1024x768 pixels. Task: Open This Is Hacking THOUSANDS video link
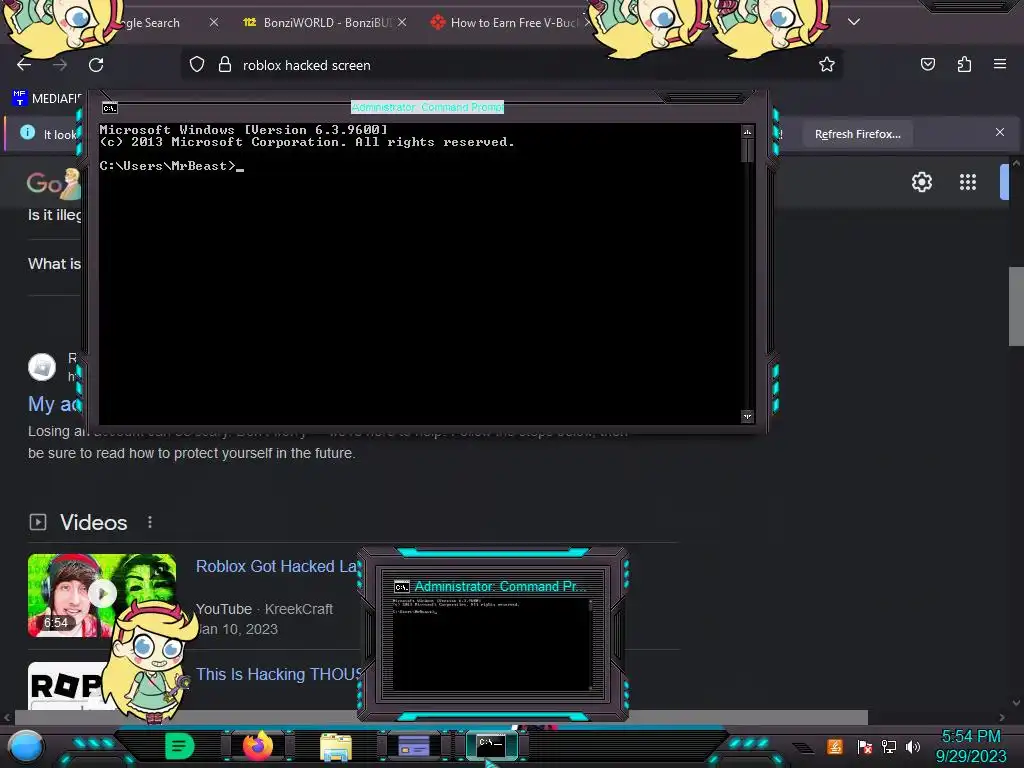[x=279, y=674]
